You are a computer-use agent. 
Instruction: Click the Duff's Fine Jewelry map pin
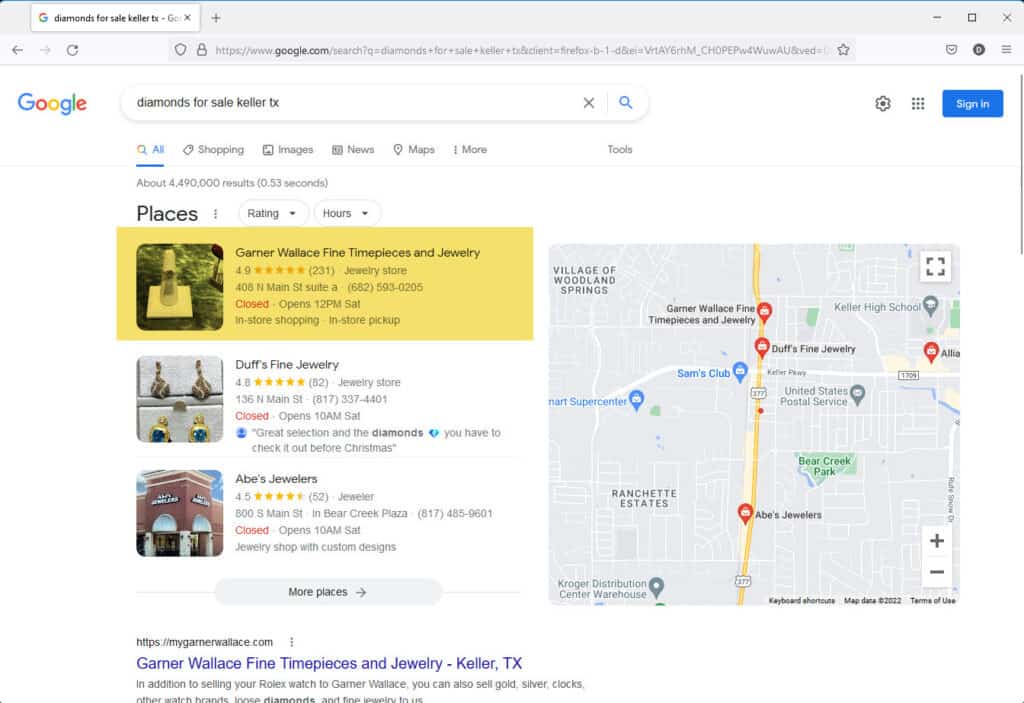[x=761, y=347]
